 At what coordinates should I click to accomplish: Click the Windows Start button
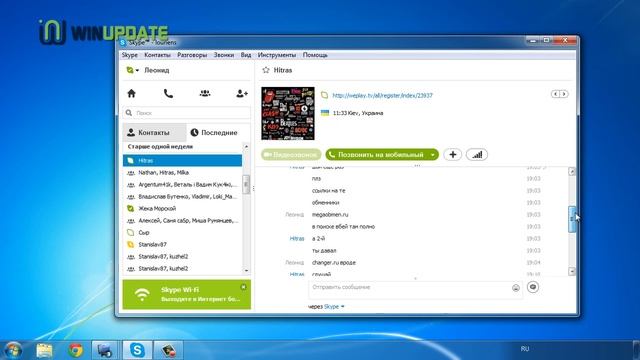tap(13, 350)
